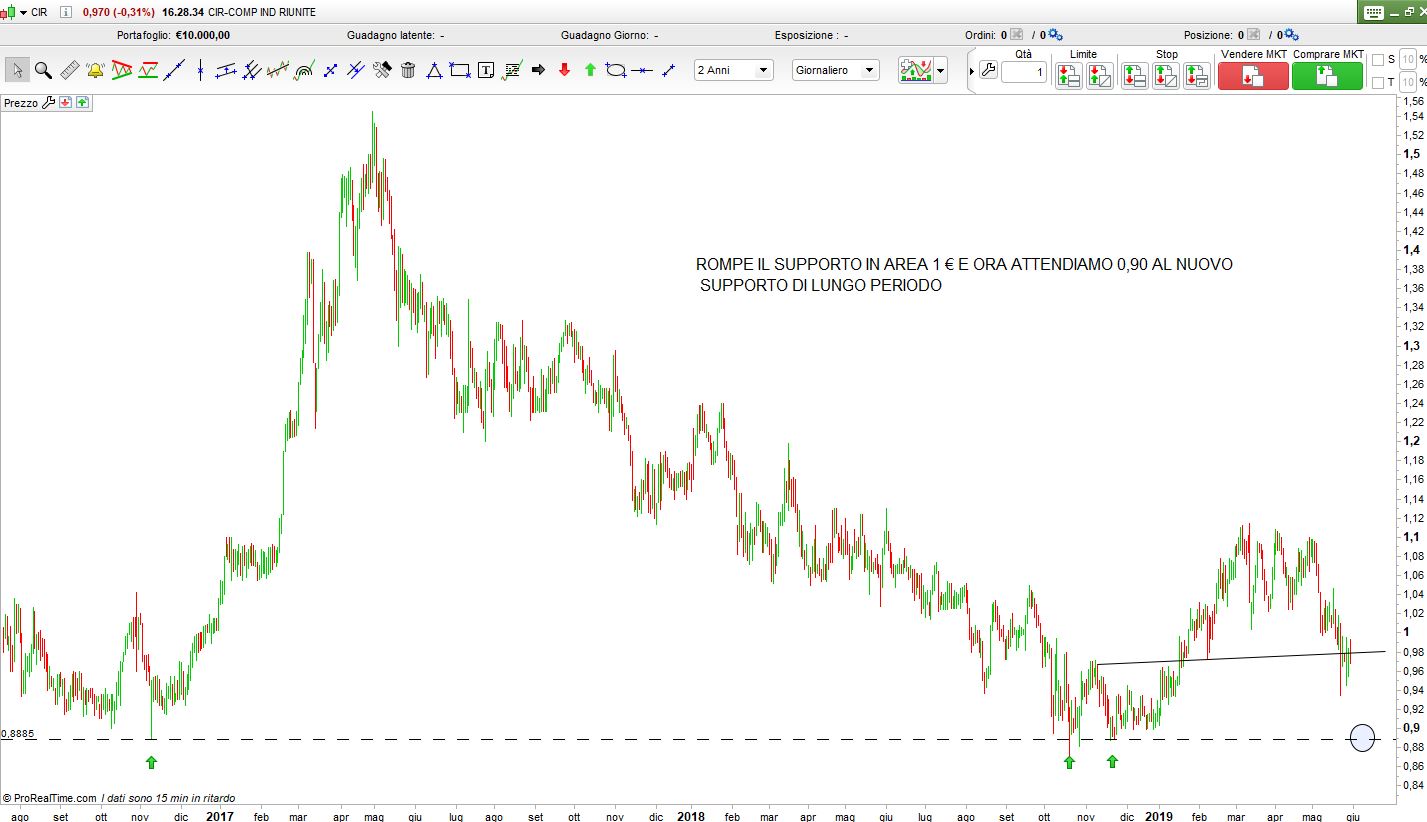Viewport: 1427px width, 822px height.
Task: Click the green Comprare MKT button
Action: pyautogui.click(x=1327, y=76)
